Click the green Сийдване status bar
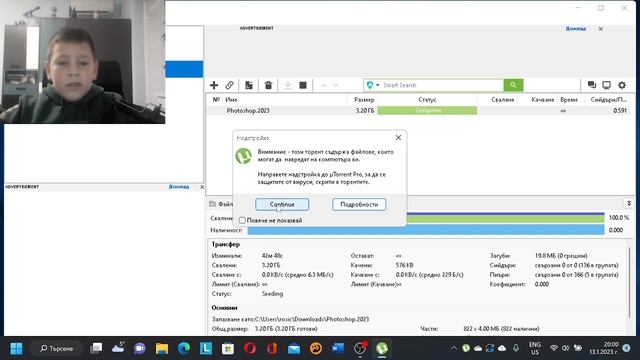The image size is (640, 360). pyautogui.click(x=427, y=111)
